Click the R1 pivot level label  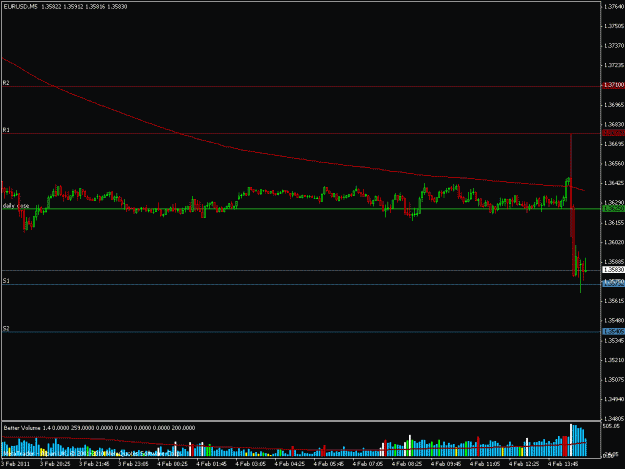click(x=6, y=130)
